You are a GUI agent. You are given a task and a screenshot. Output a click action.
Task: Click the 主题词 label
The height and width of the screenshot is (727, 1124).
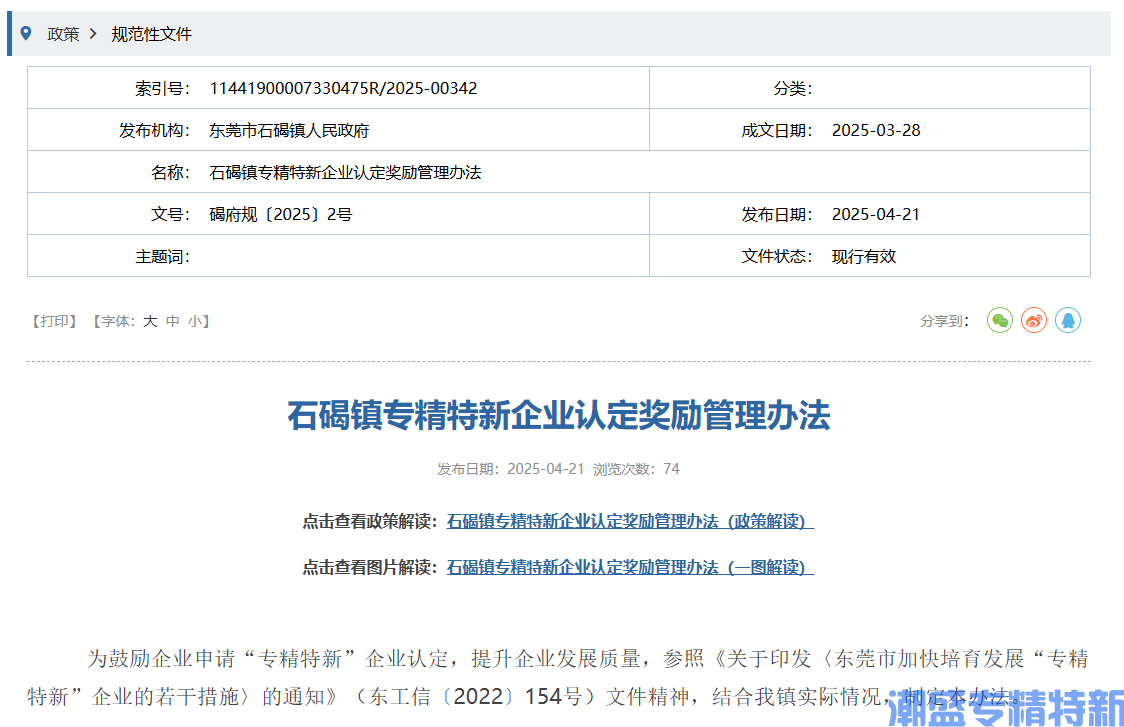pos(163,257)
